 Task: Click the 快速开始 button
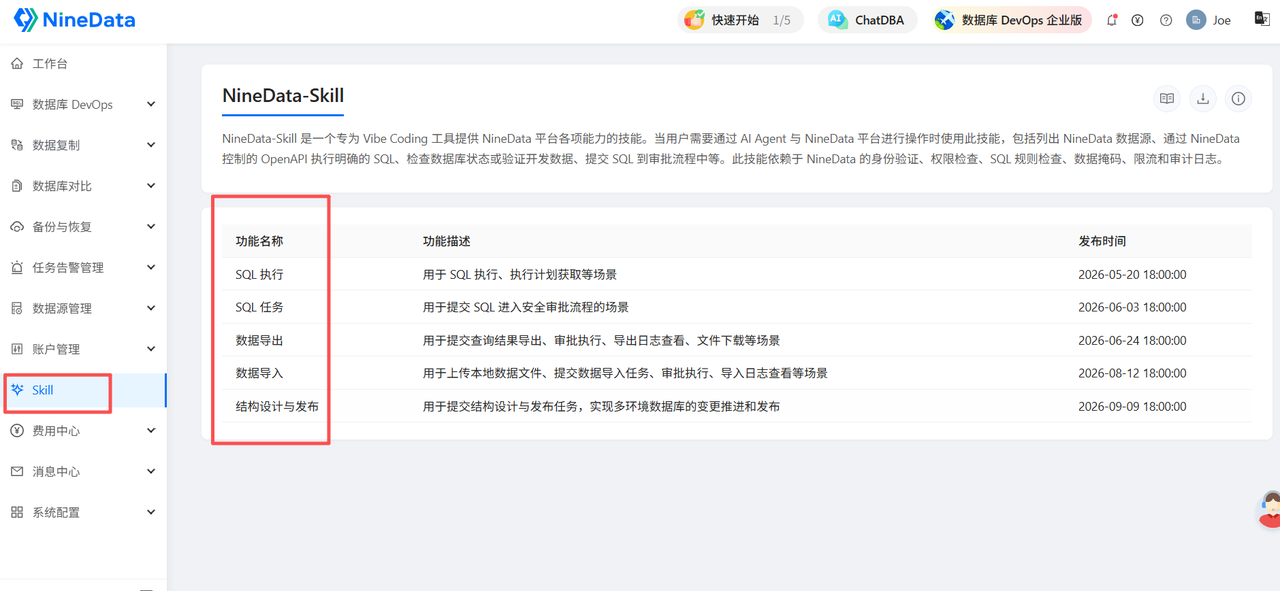(x=740, y=20)
